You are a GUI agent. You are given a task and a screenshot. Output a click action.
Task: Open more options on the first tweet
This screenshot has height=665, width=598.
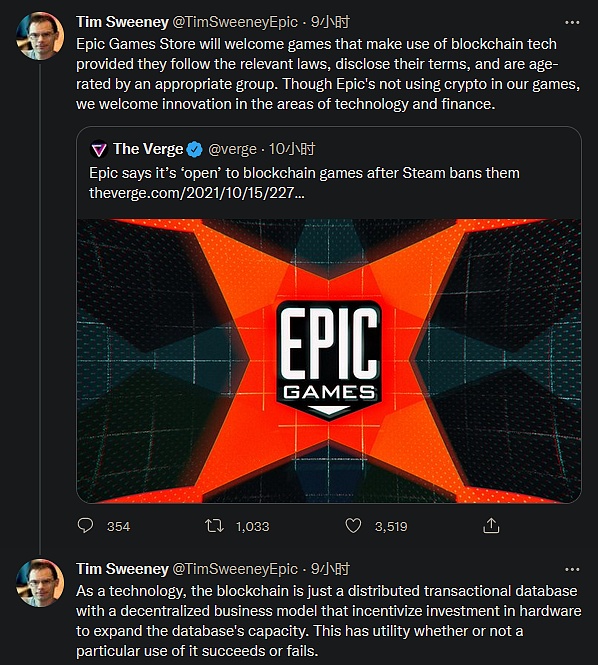tap(572, 22)
